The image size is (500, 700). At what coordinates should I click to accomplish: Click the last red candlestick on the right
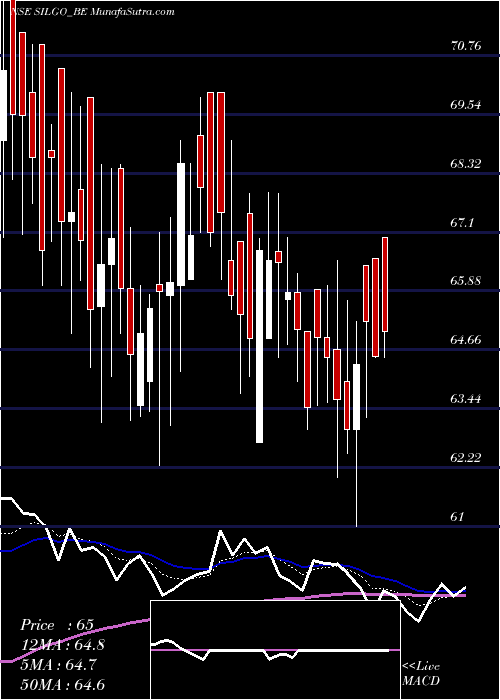384,284
